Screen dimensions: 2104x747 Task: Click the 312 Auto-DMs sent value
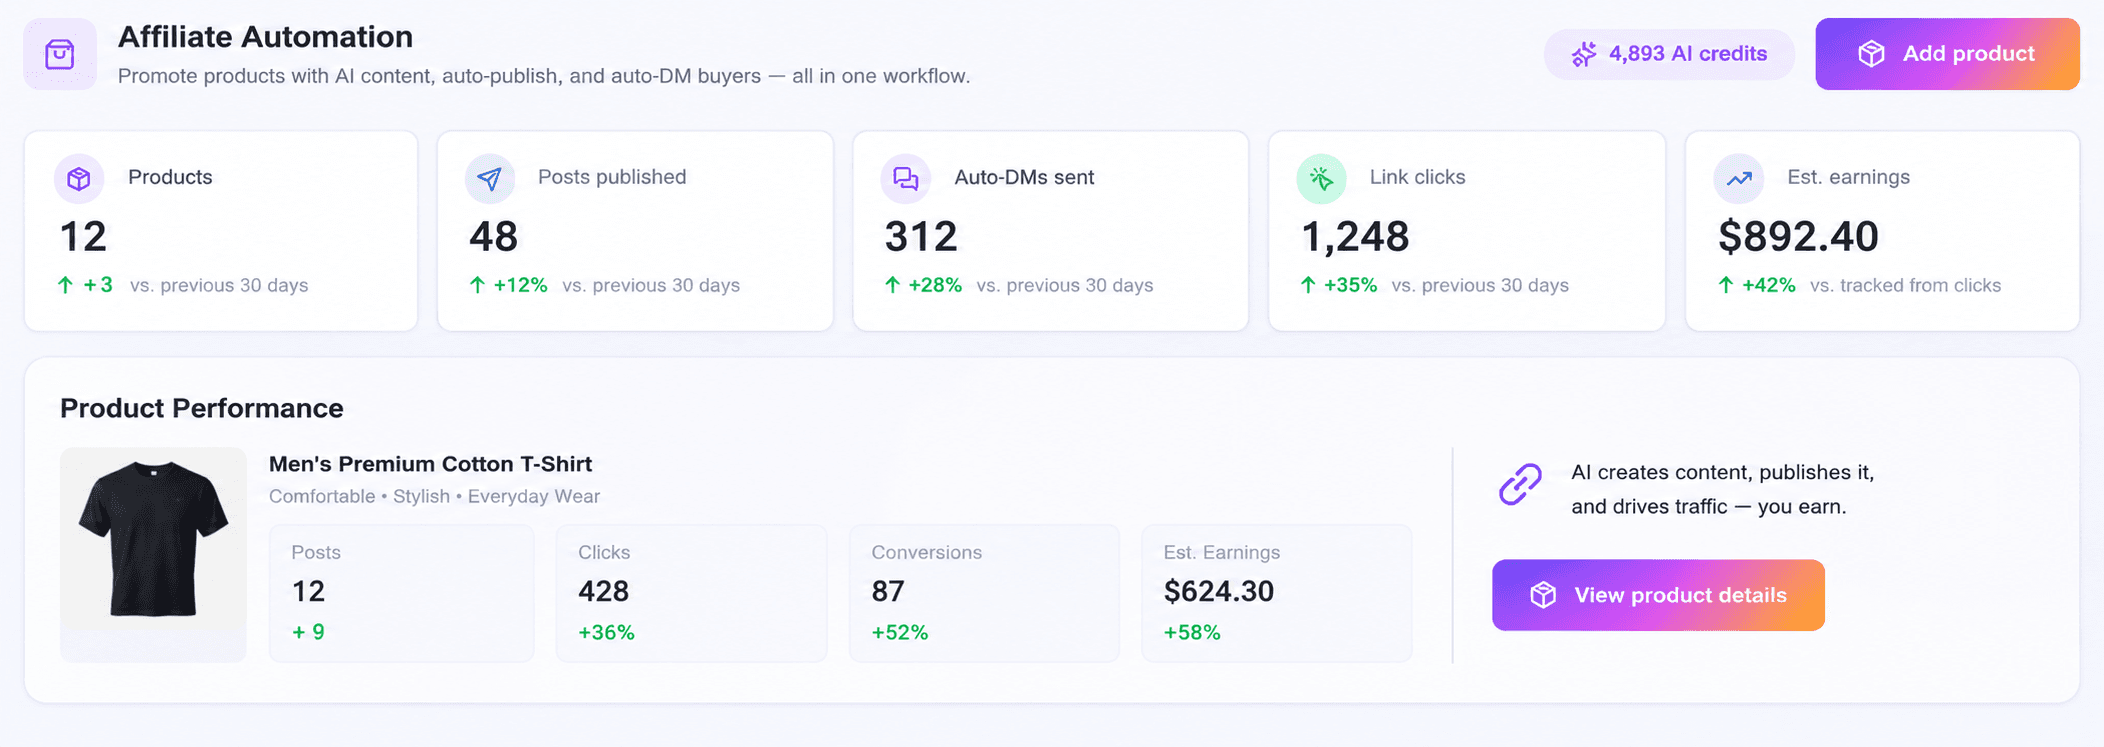(921, 237)
